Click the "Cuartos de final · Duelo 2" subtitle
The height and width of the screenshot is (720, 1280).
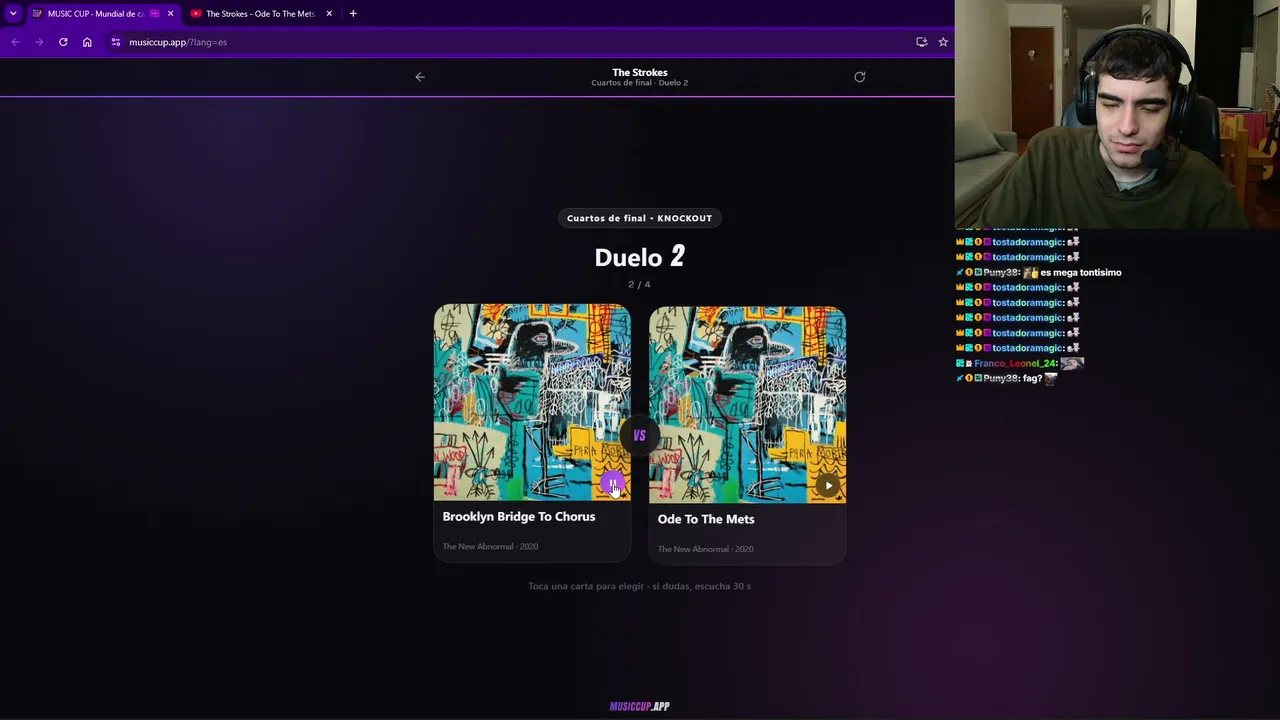pos(640,83)
